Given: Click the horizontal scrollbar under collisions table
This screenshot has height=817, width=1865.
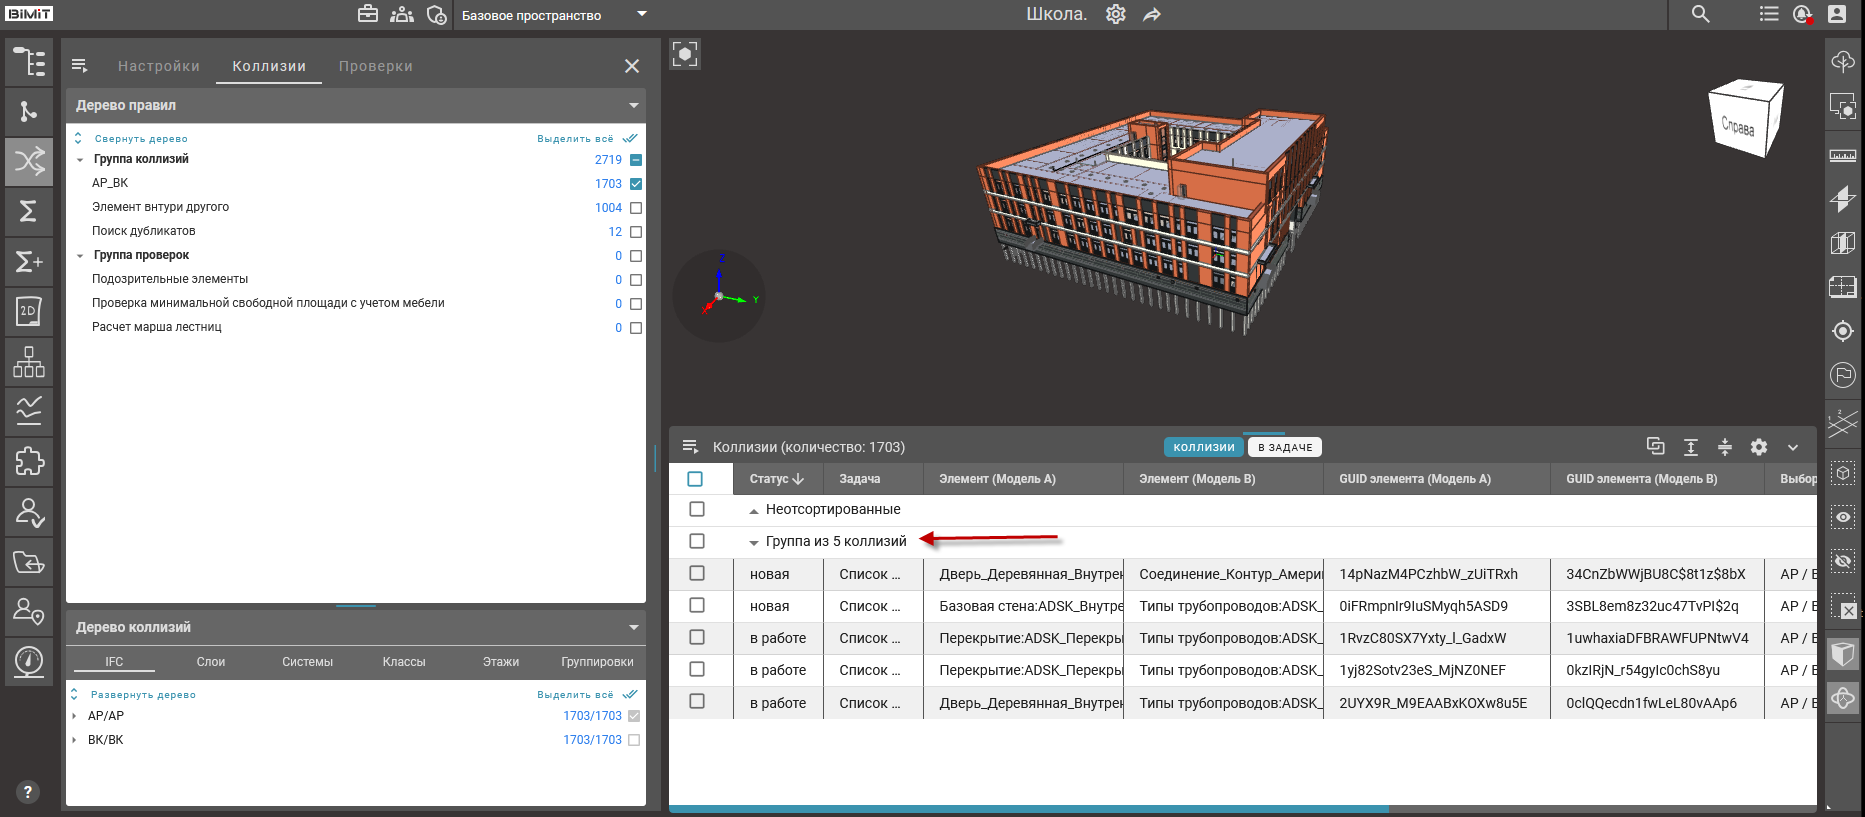Looking at the screenshot, I should coord(1028,809).
